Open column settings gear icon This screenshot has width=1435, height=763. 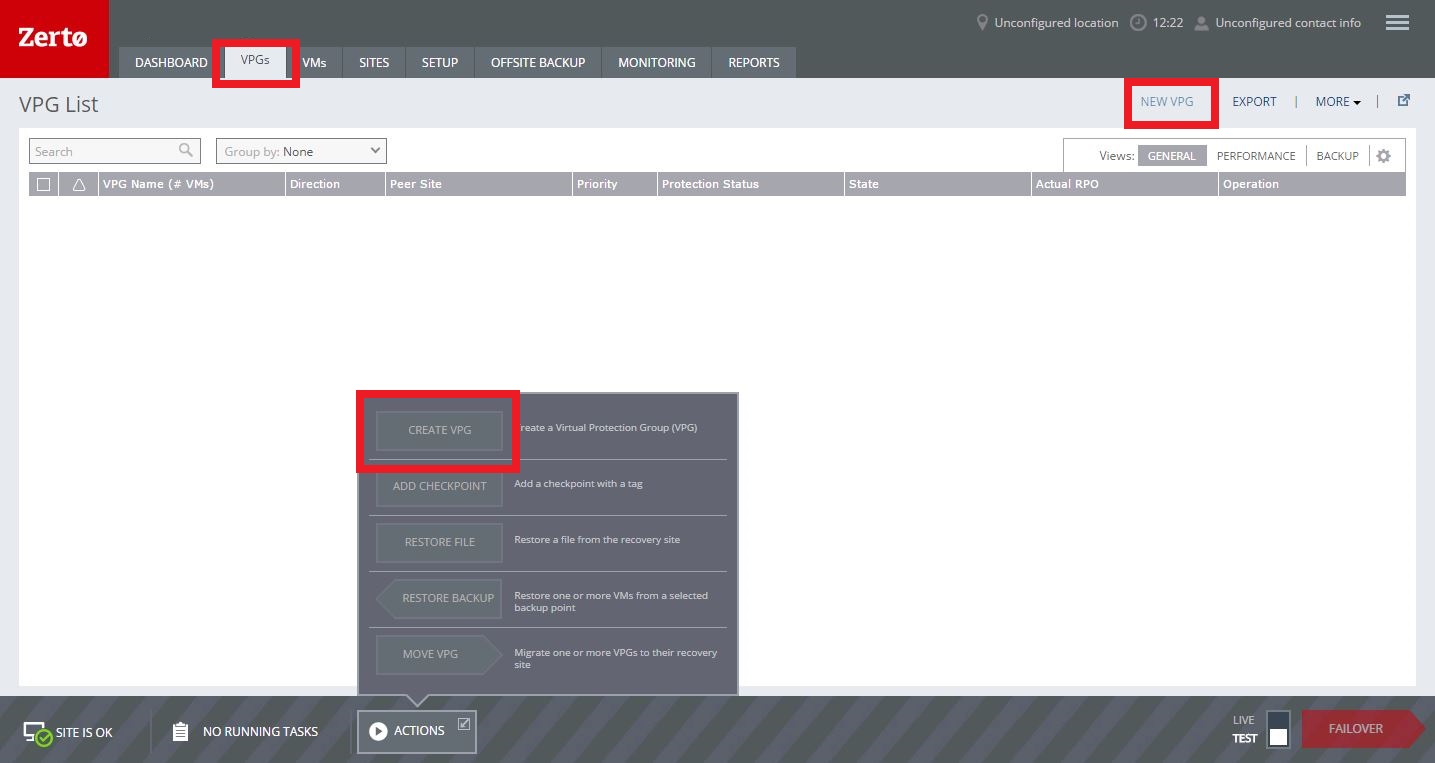1384,156
